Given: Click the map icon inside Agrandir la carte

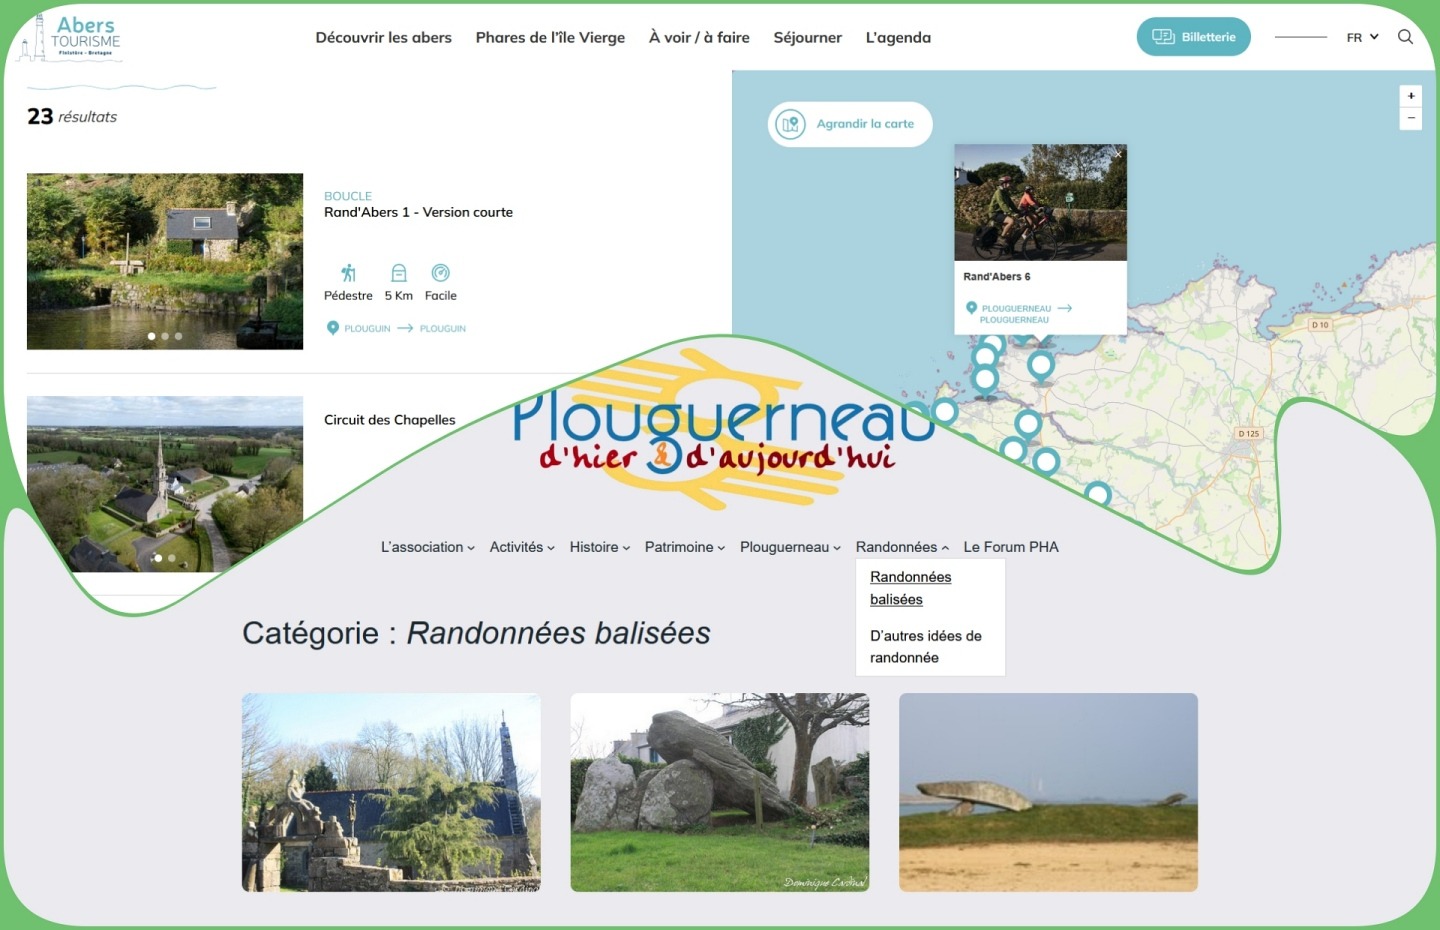Looking at the screenshot, I should (x=790, y=123).
